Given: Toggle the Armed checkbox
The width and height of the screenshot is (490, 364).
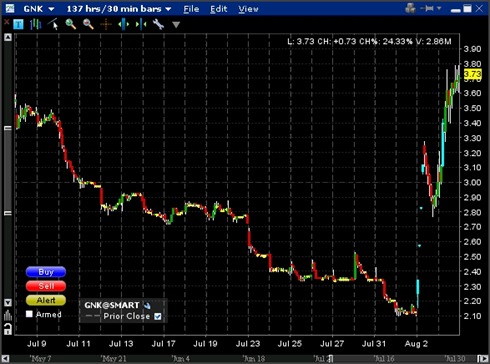Looking at the screenshot, I should (x=29, y=314).
